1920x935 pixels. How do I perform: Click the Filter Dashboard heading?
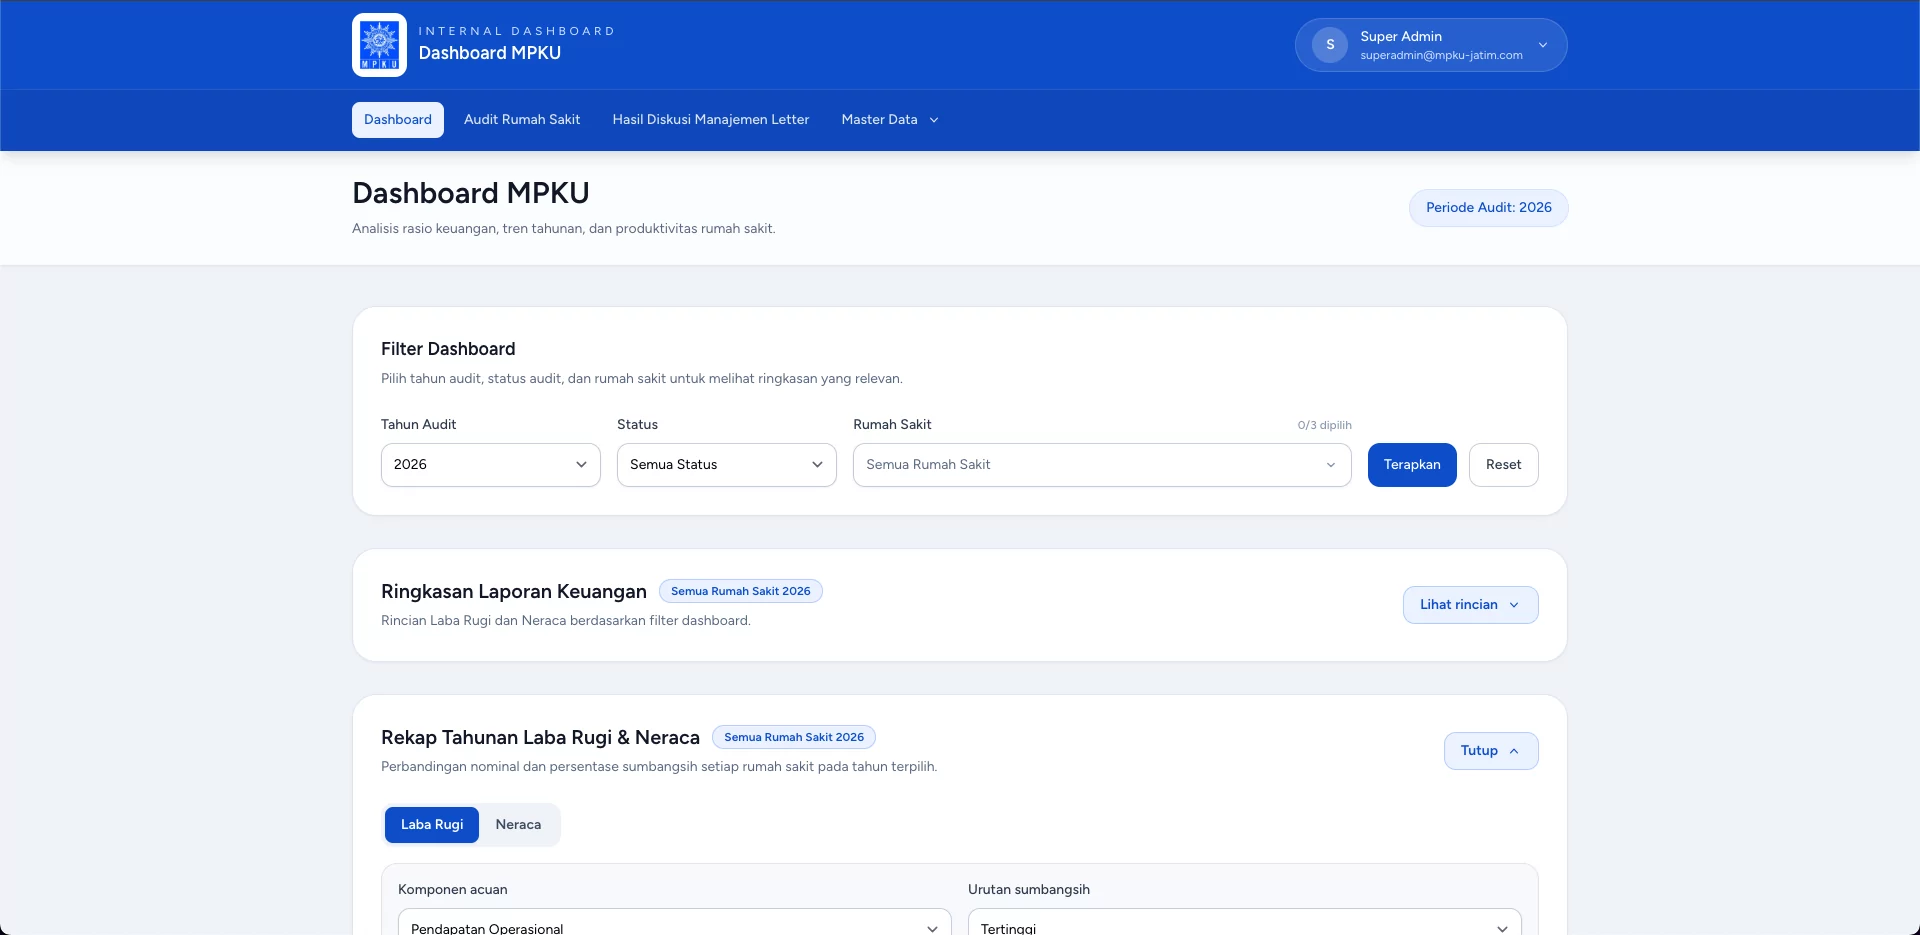point(448,349)
